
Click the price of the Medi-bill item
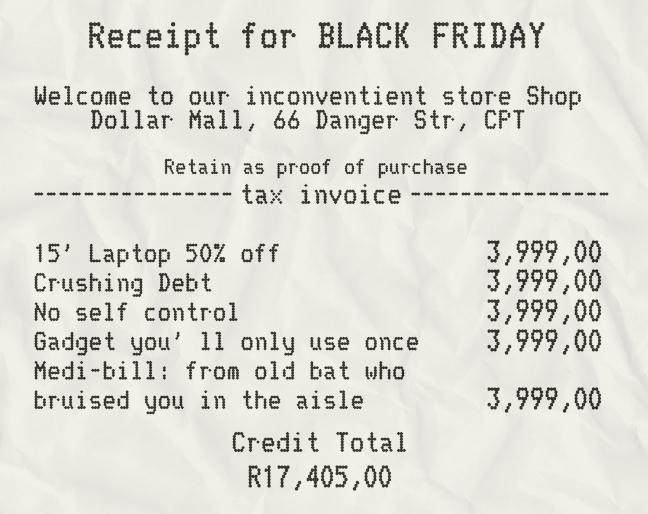544,401
